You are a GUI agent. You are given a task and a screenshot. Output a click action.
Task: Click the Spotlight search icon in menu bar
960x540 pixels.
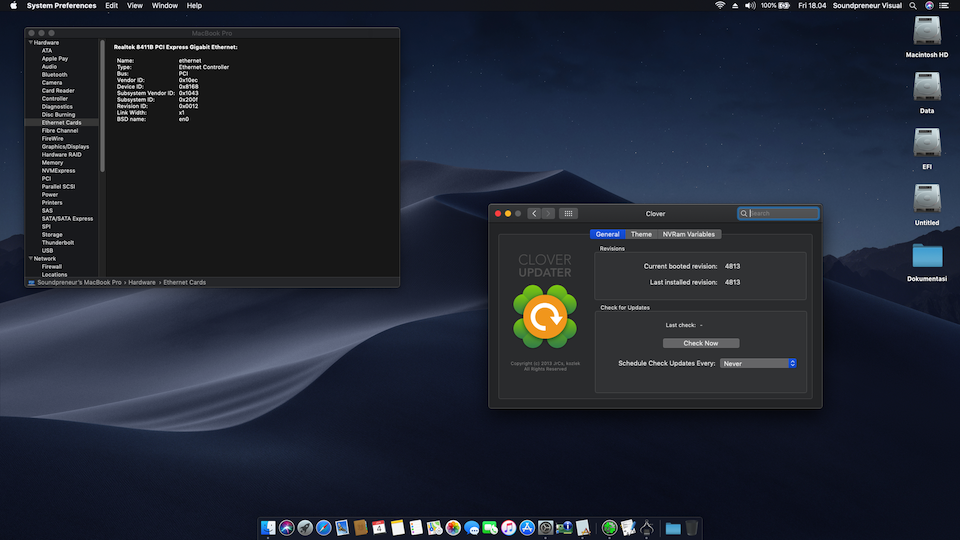[913, 6]
